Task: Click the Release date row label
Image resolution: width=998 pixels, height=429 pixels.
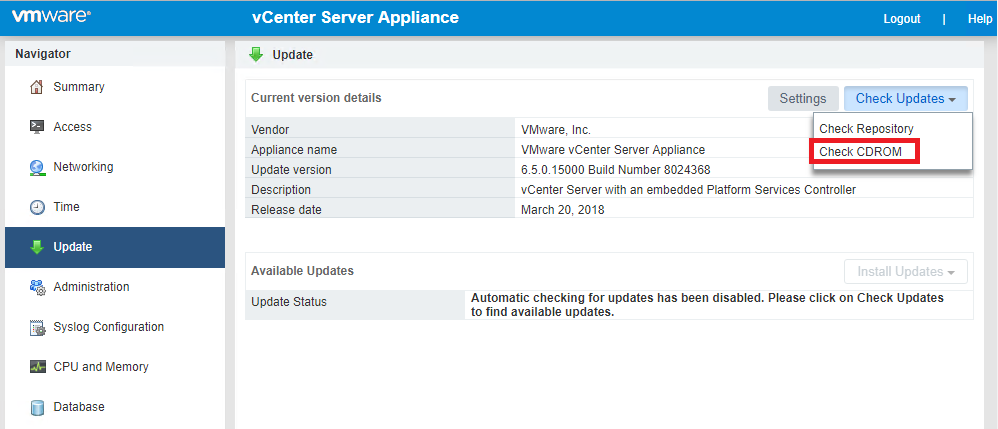Action: point(286,210)
